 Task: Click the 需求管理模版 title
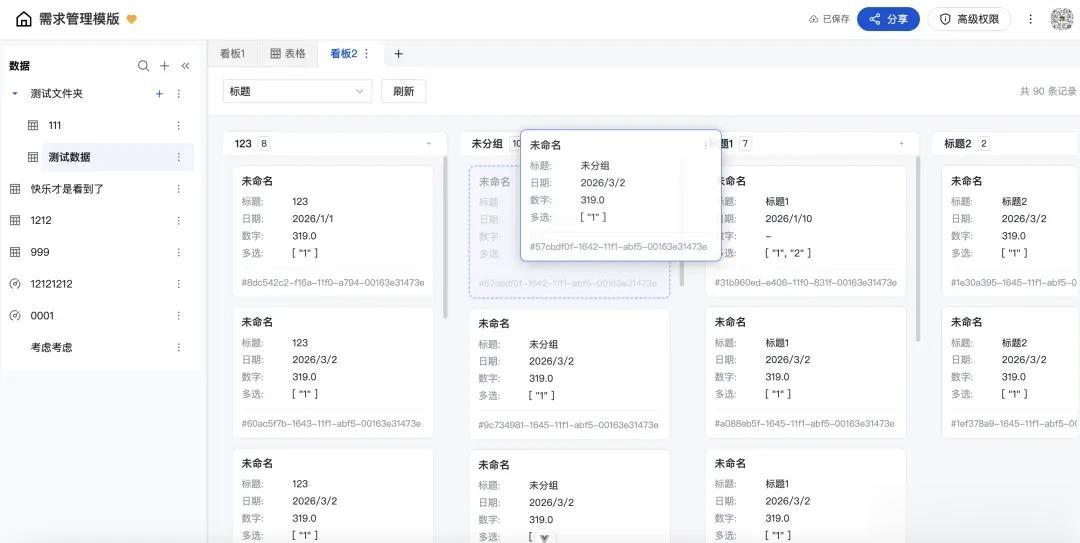[x=79, y=19]
